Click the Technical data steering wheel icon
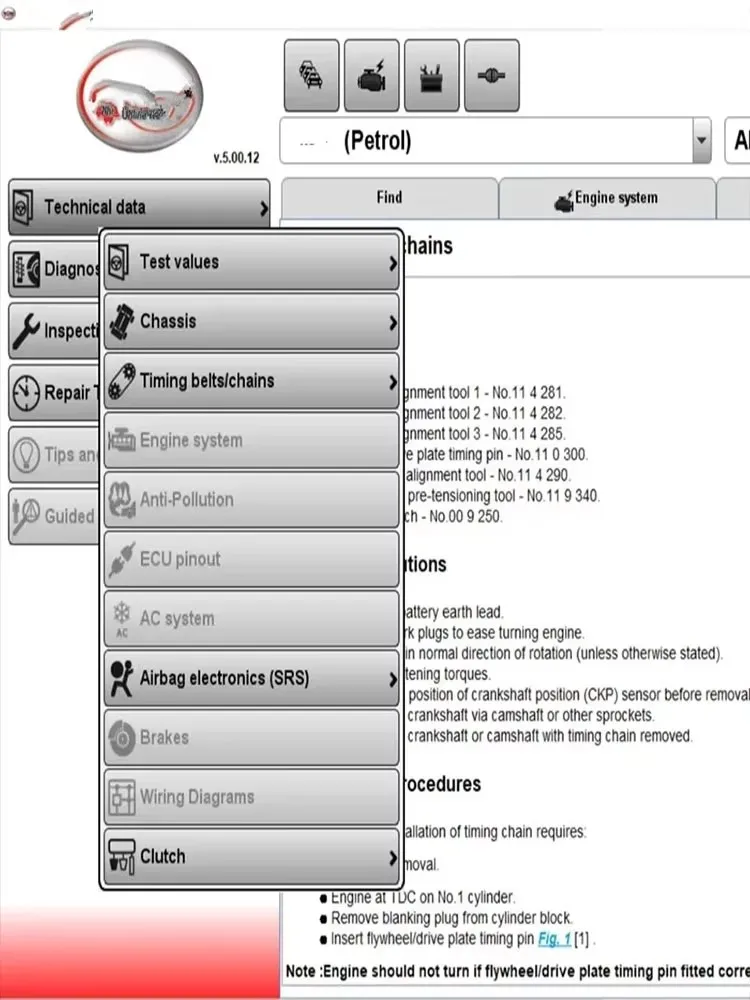The height and width of the screenshot is (1000, 750). 24,207
